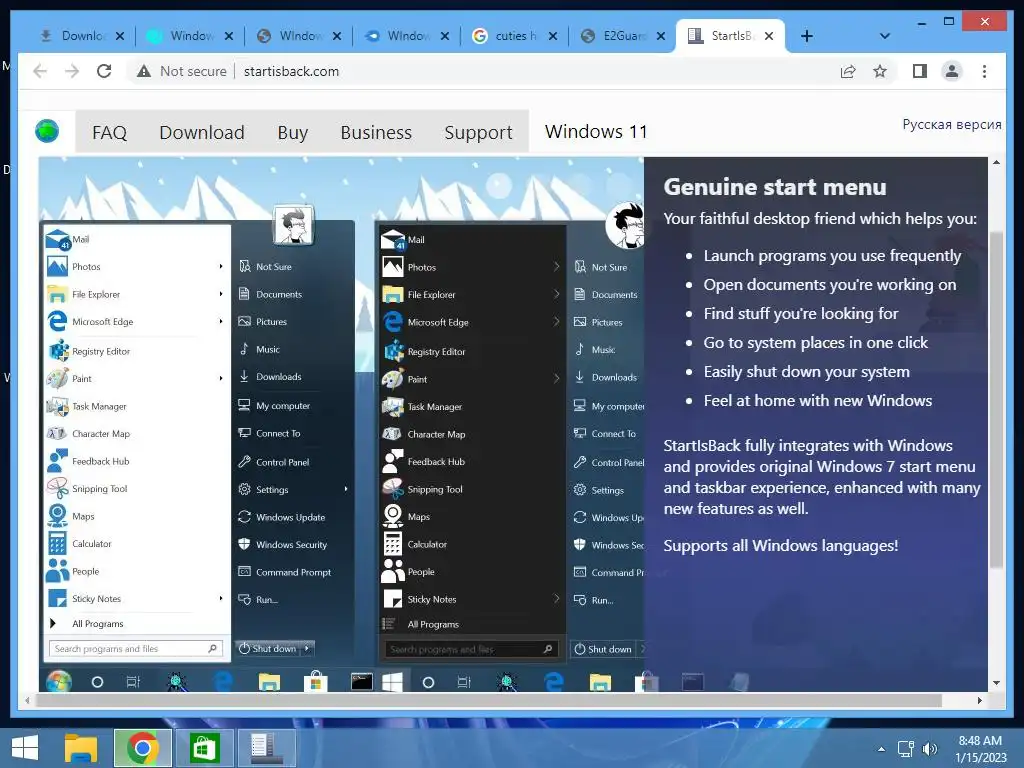Click the green globe site logo

point(47,131)
